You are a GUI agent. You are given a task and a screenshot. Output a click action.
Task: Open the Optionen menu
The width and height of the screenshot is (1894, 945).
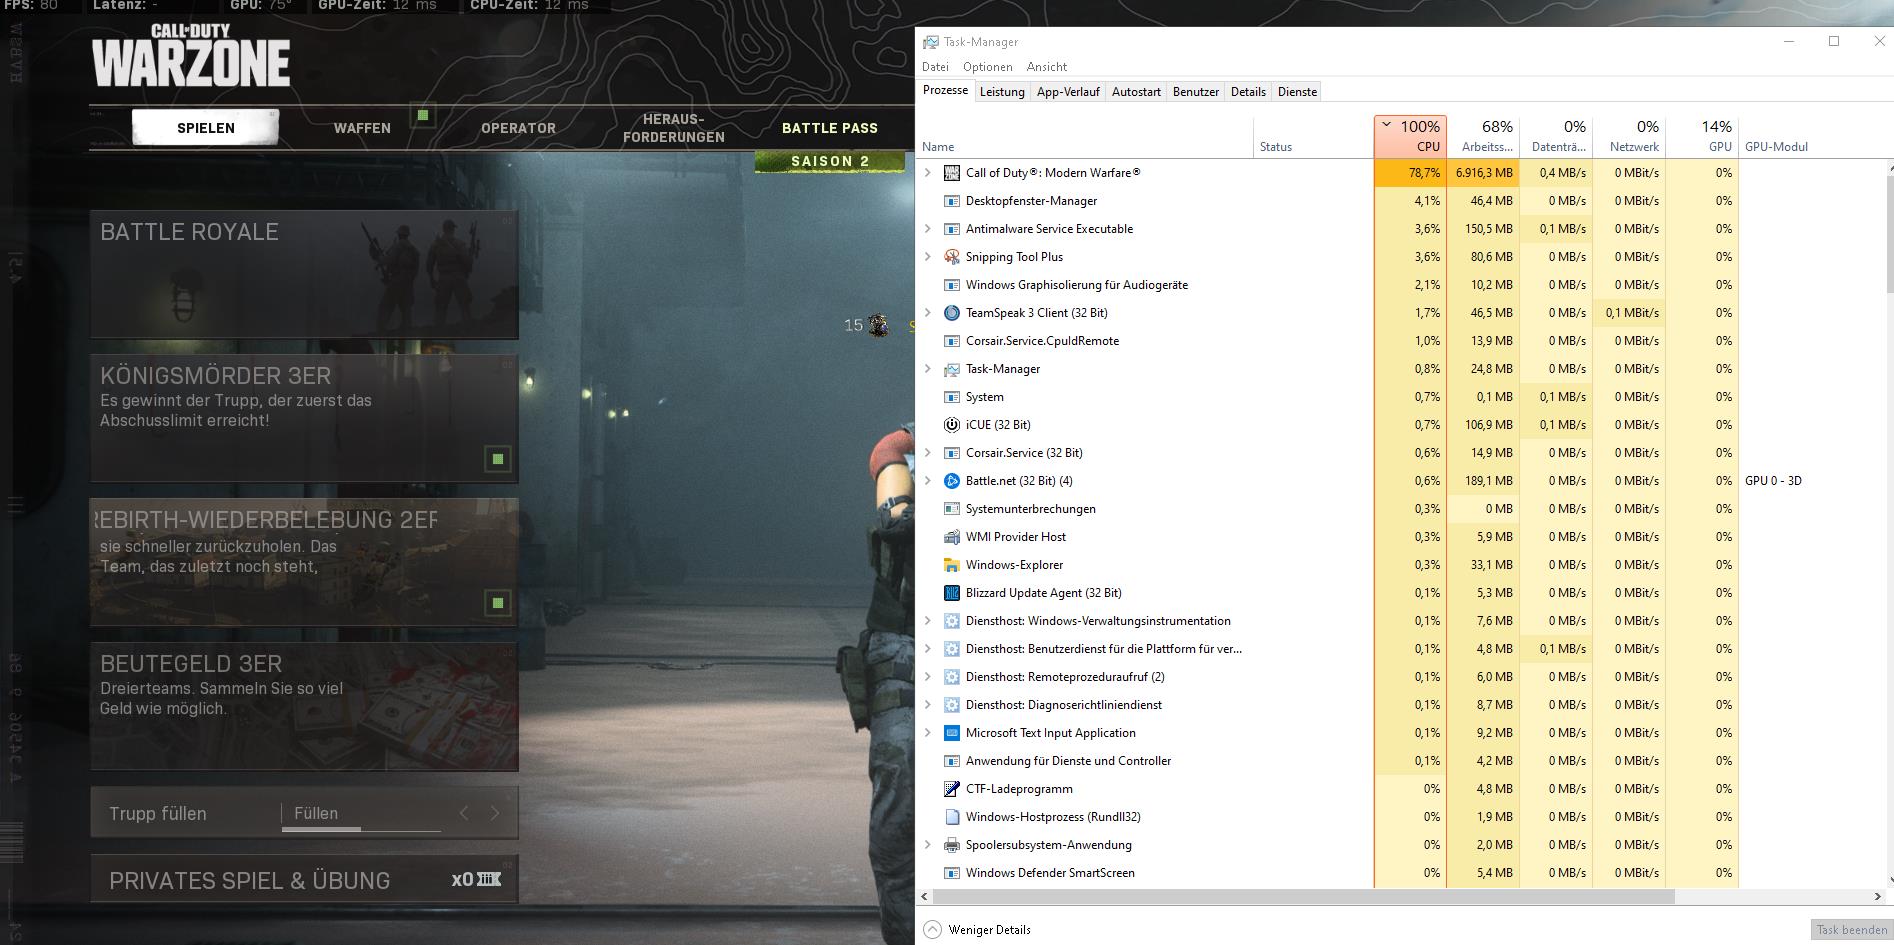(x=988, y=67)
